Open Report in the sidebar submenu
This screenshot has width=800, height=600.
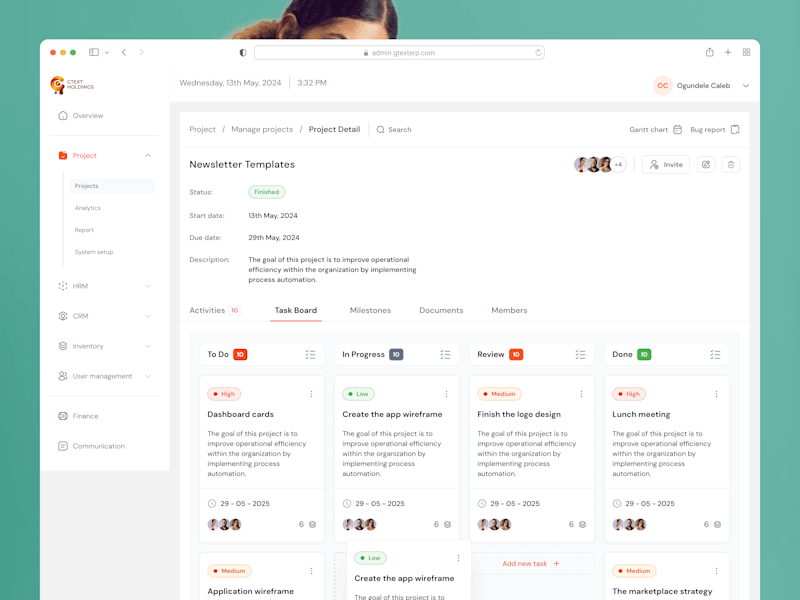click(x=84, y=230)
